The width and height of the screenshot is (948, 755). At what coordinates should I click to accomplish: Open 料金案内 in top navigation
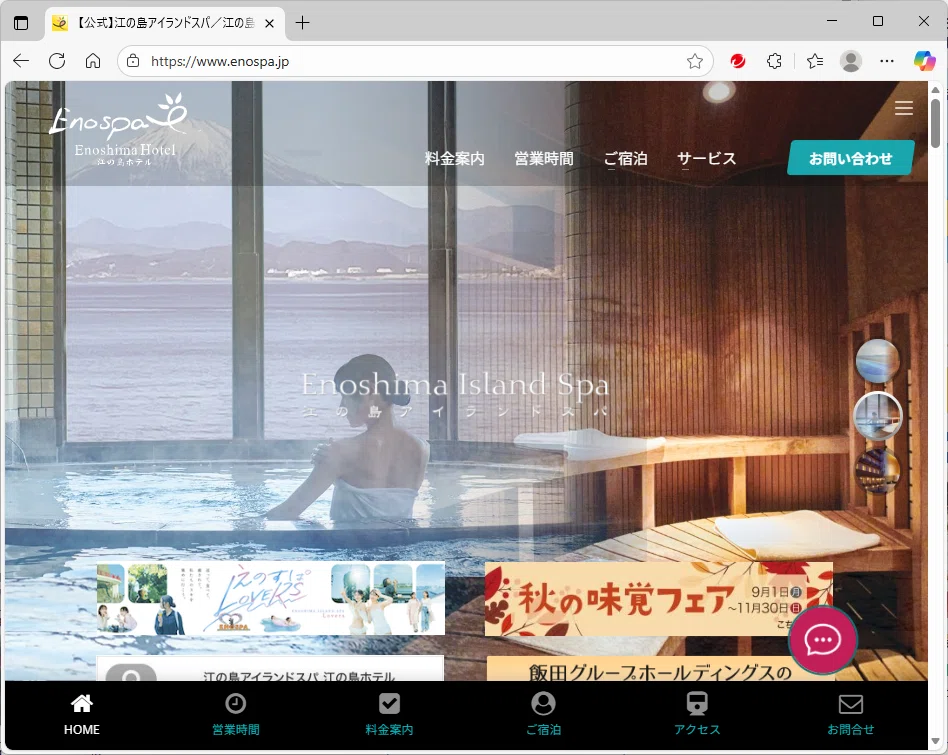tap(455, 158)
